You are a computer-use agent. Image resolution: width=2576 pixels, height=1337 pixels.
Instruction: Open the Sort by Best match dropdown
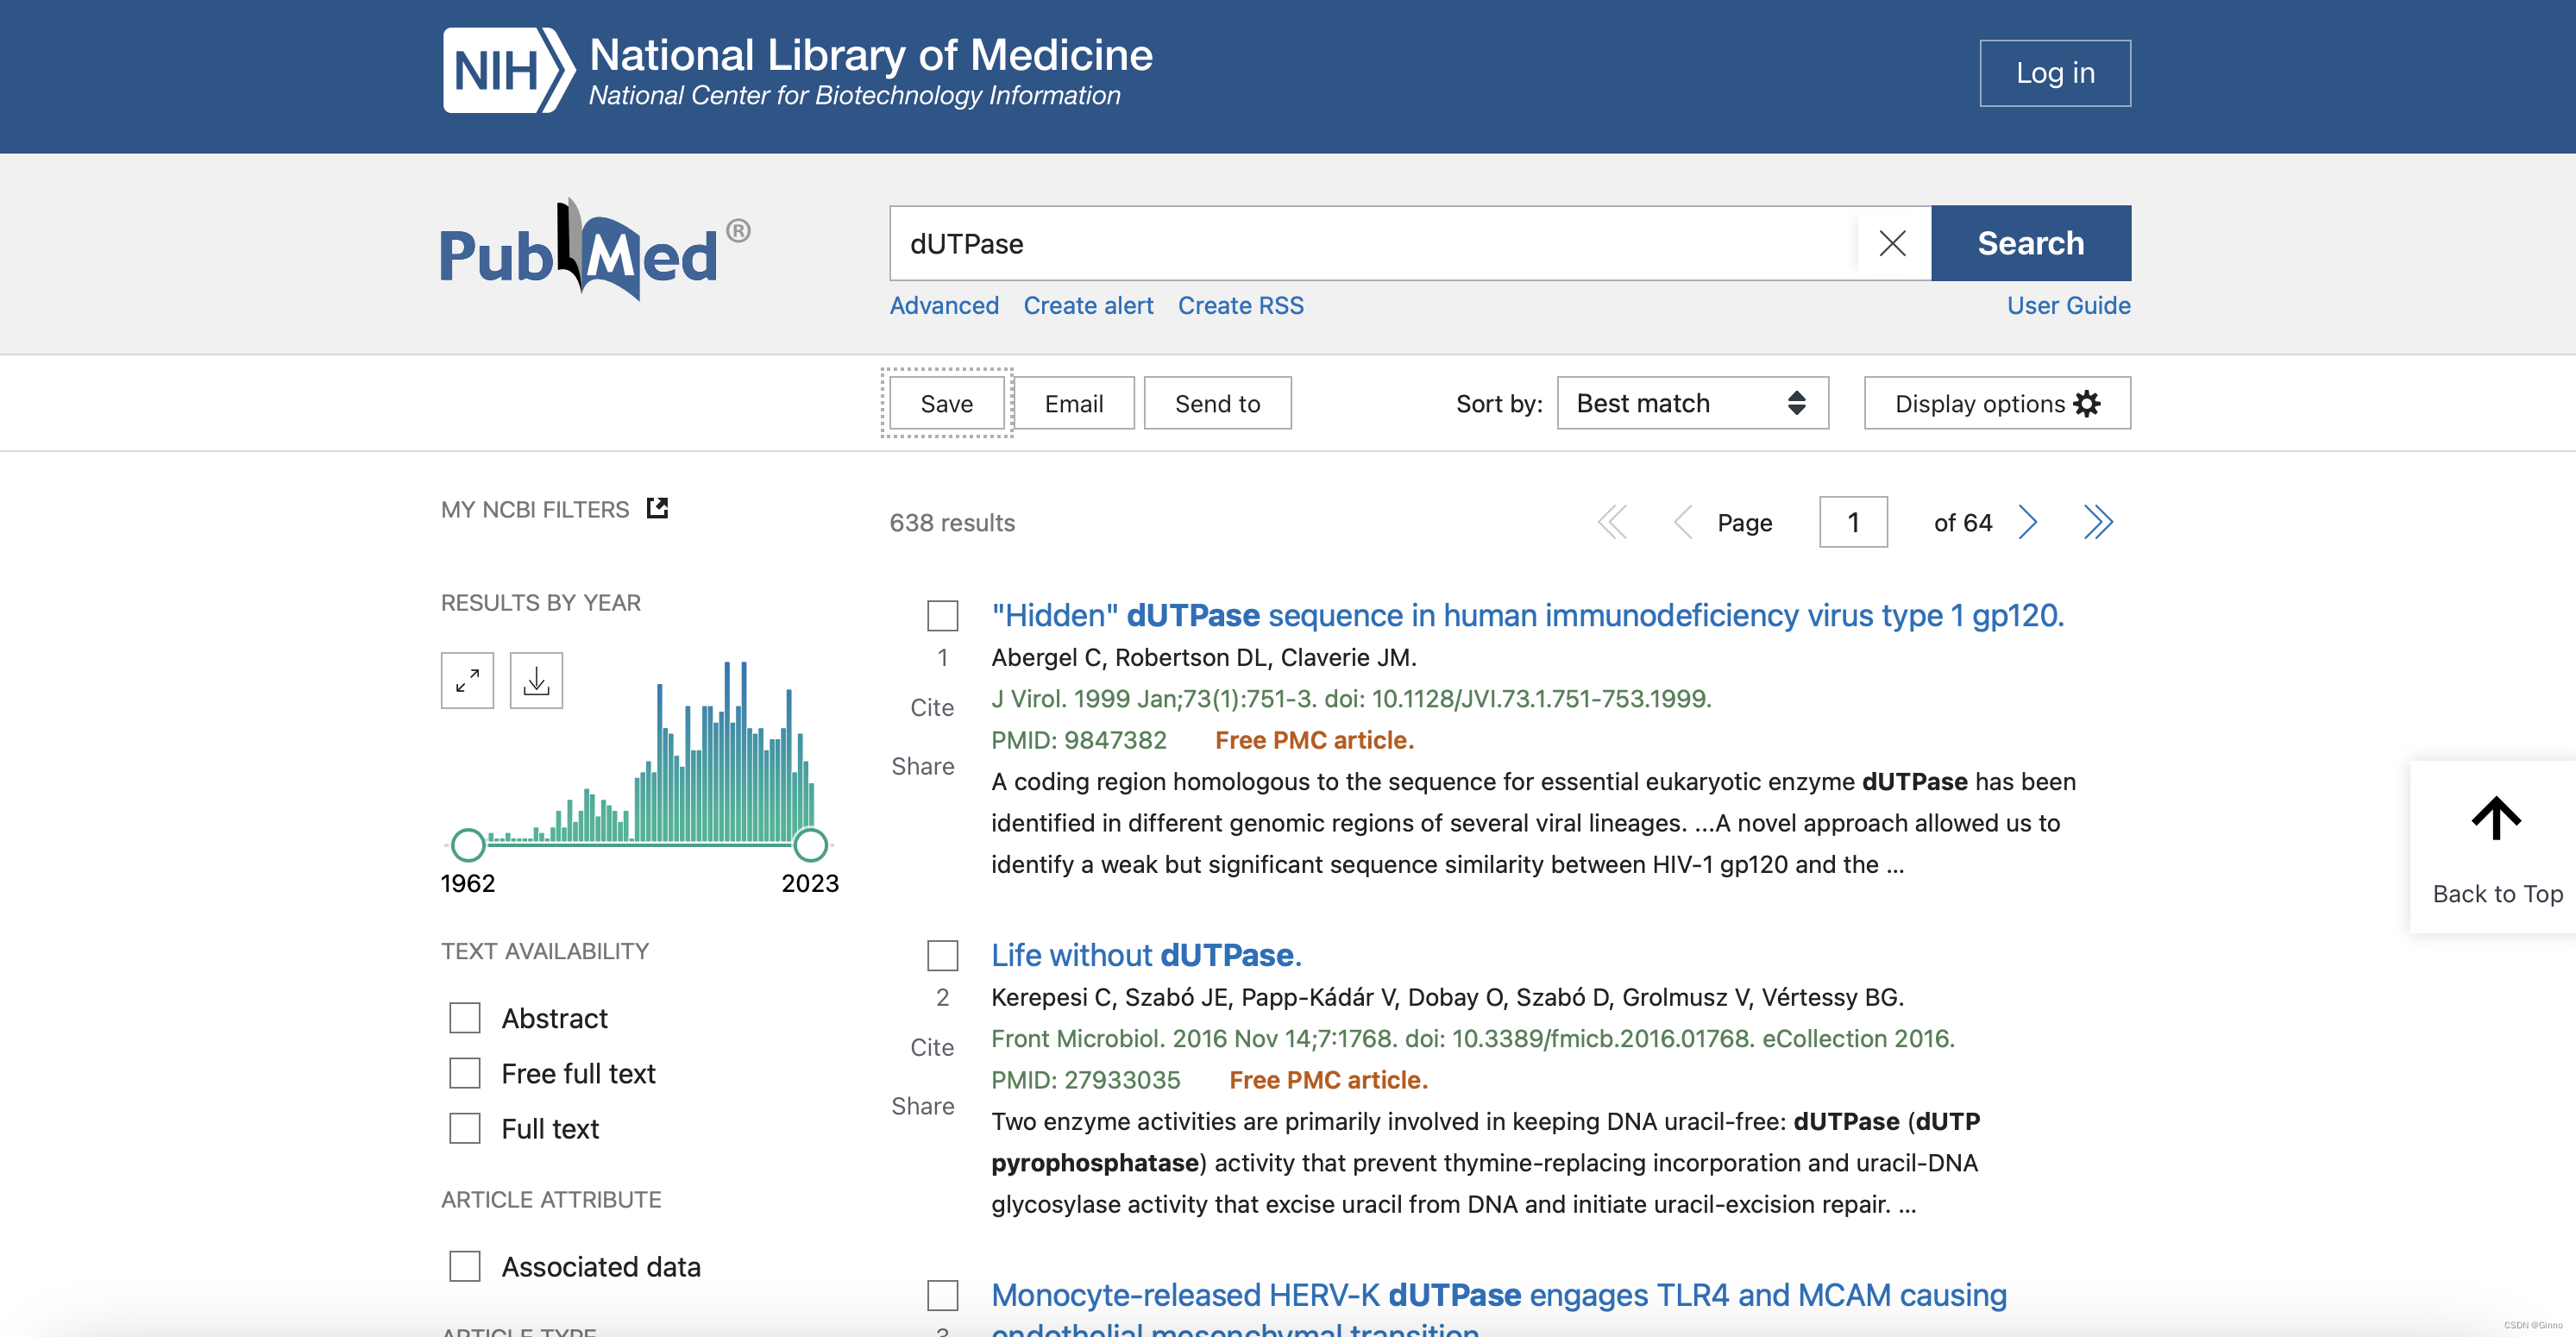pos(1692,403)
